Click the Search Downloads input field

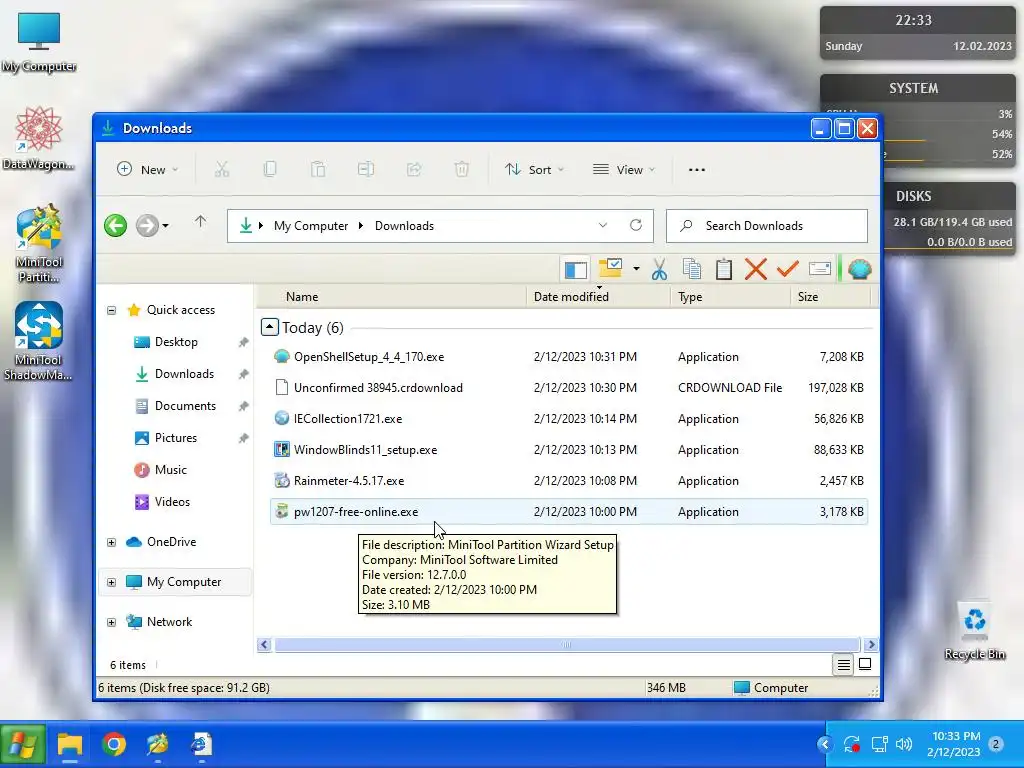[x=767, y=226]
